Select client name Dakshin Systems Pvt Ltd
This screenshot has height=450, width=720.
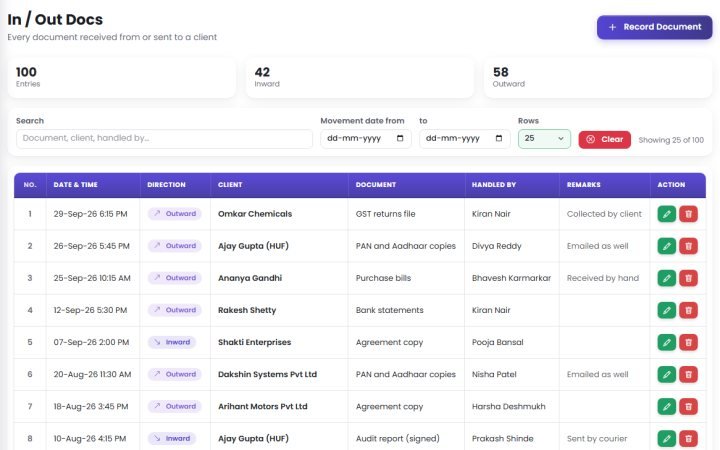pyautogui.click(x=267, y=375)
